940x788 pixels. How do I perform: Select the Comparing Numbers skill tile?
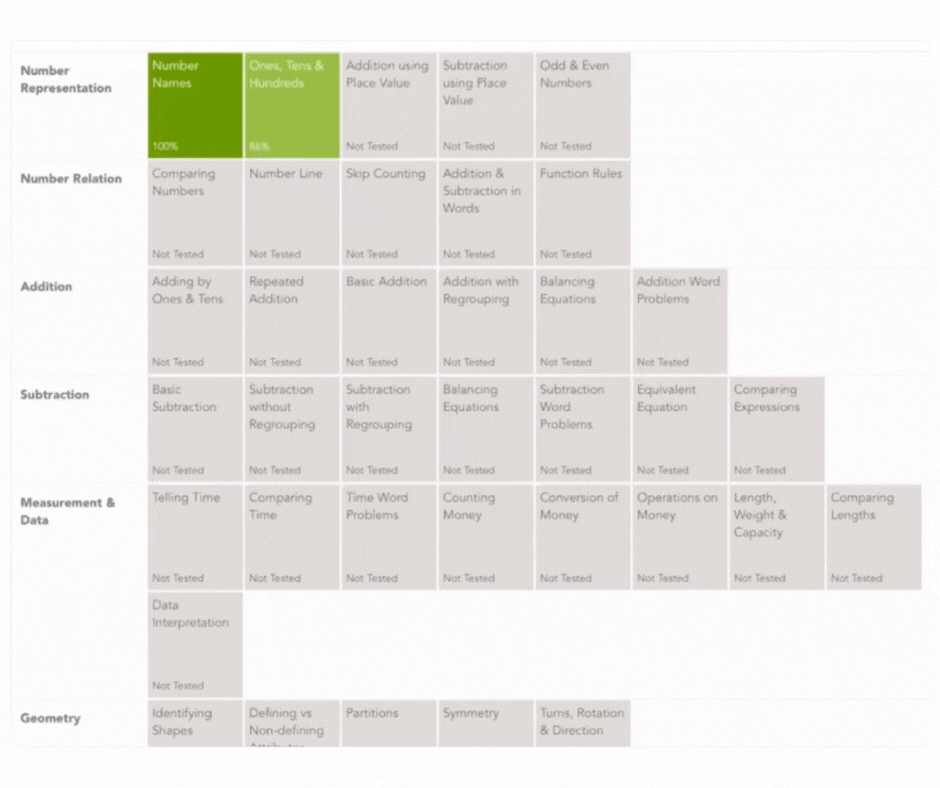coord(195,213)
